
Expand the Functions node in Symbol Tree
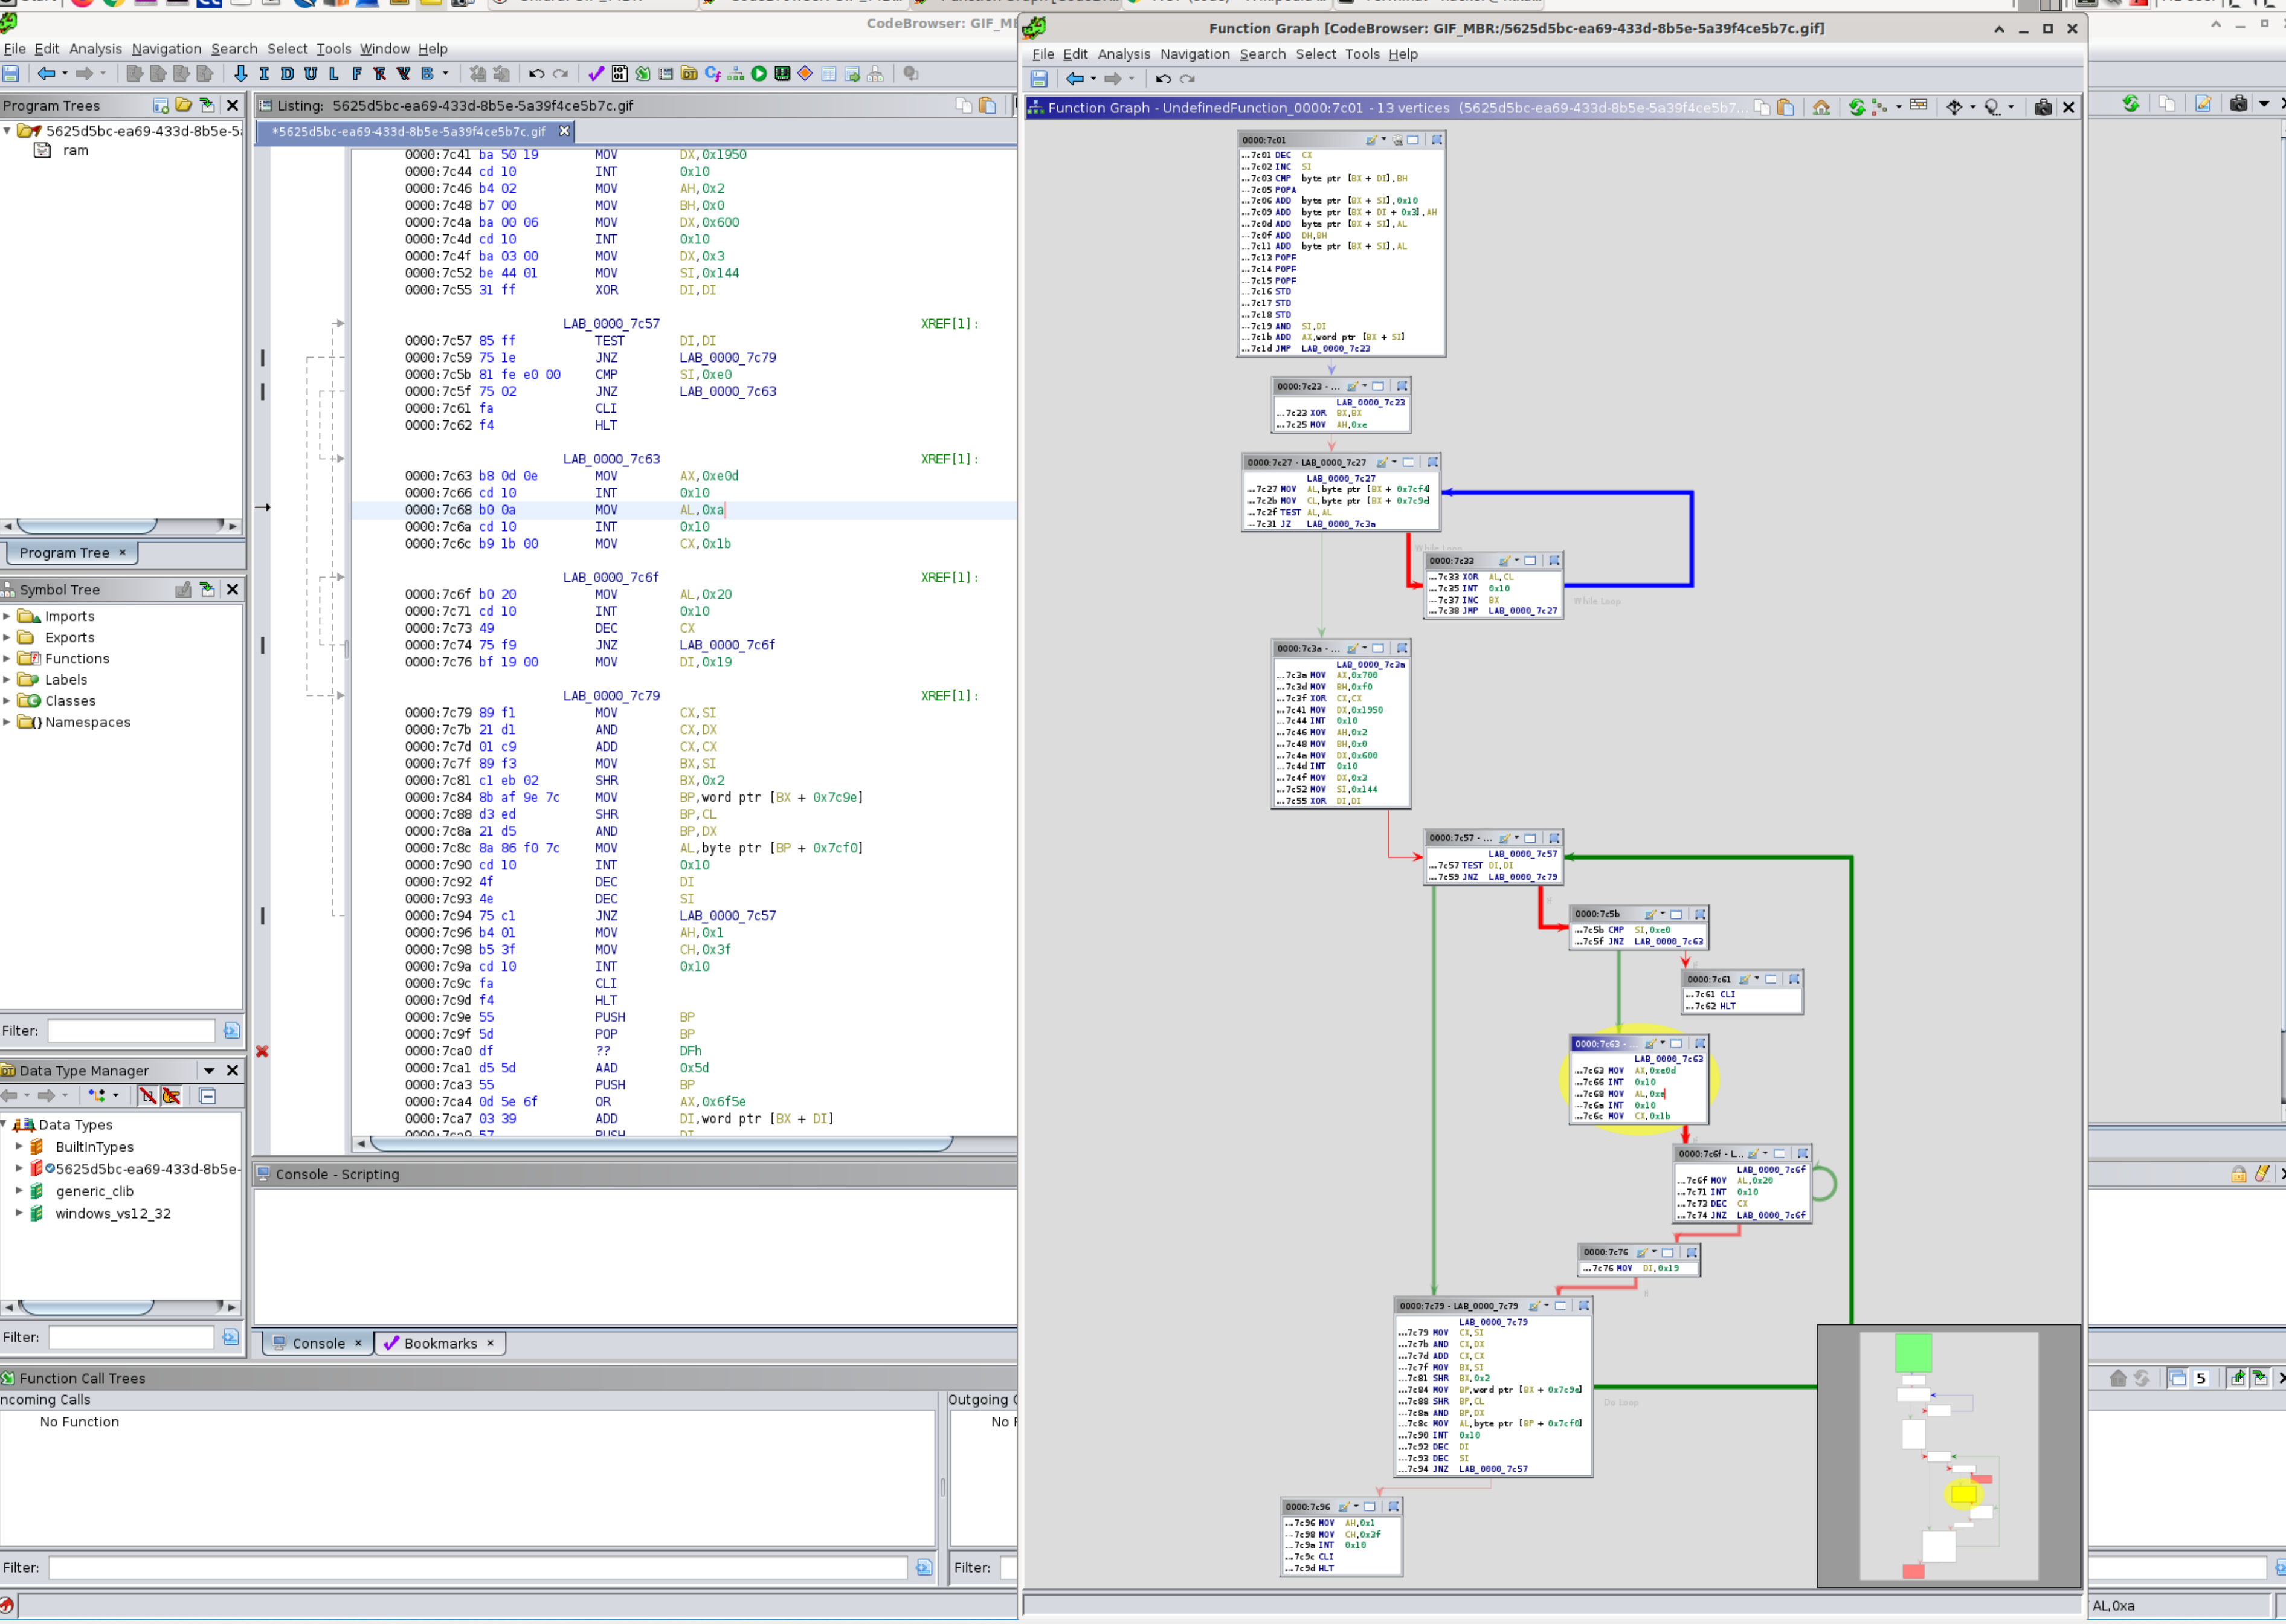[7, 658]
